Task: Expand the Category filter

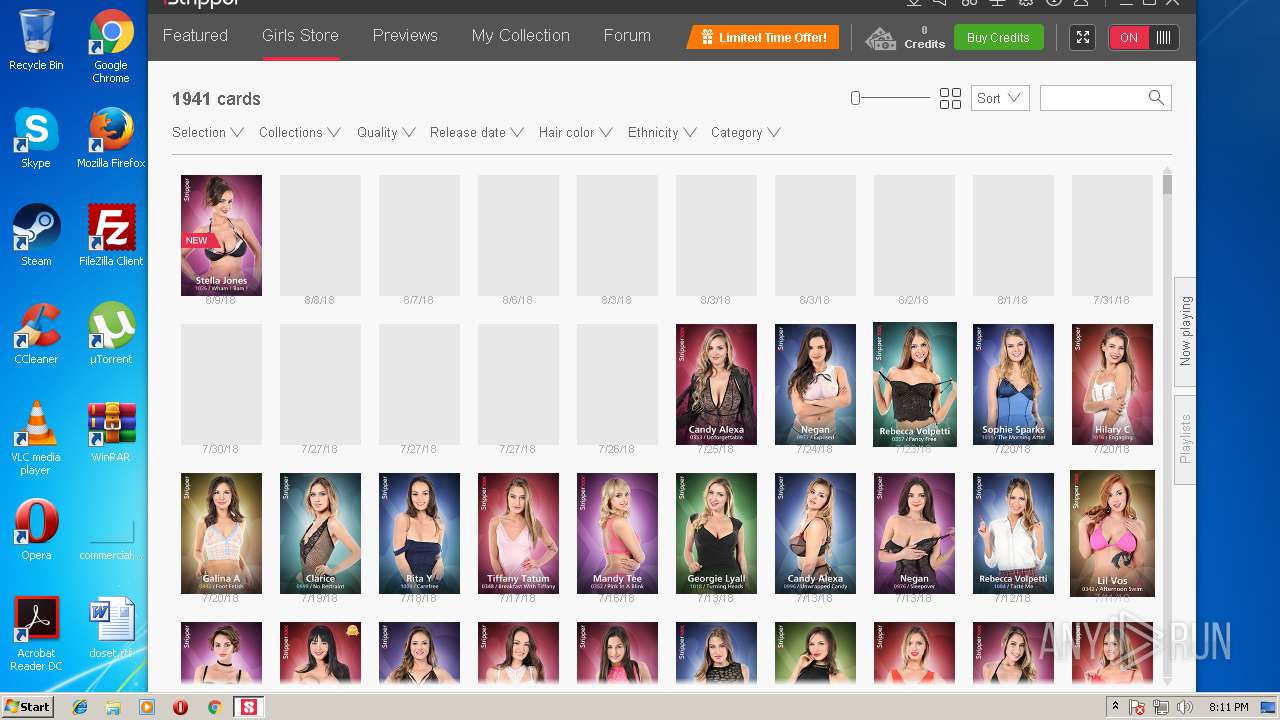Action: point(746,132)
